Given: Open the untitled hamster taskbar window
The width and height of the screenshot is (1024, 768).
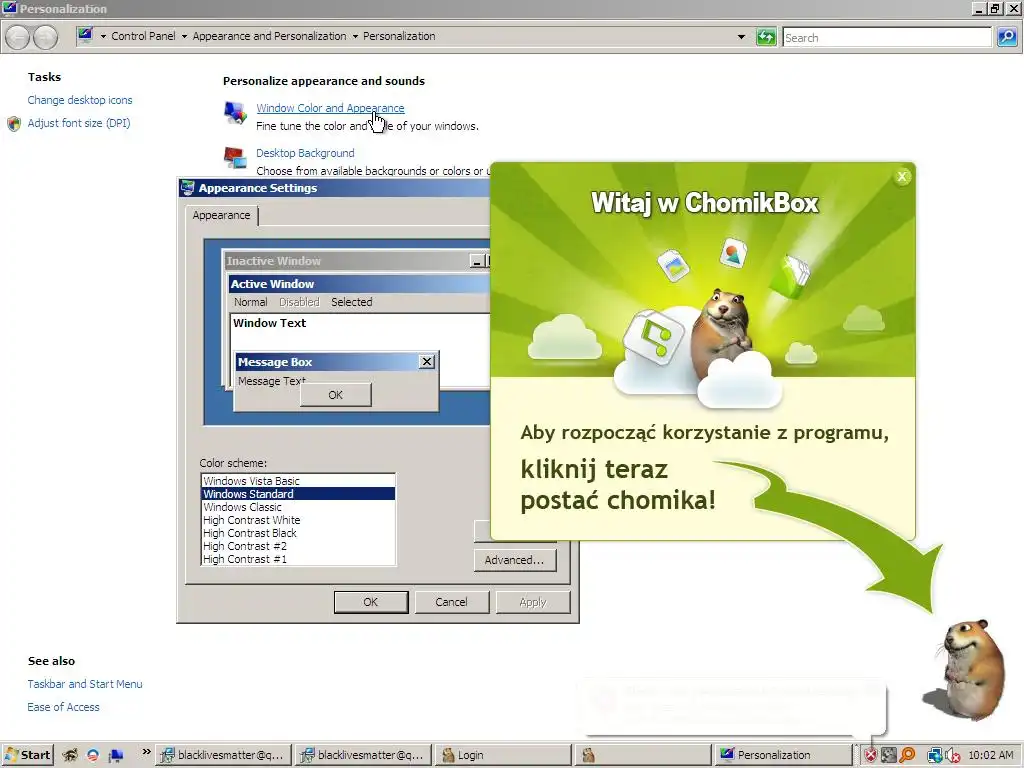Looking at the screenshot, I should (642, 755).
